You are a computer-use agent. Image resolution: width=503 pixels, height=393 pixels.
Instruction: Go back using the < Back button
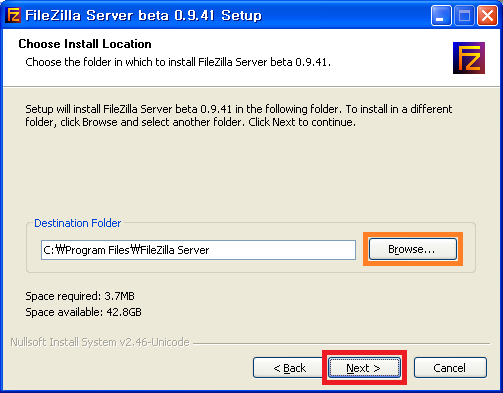[289, 368]
